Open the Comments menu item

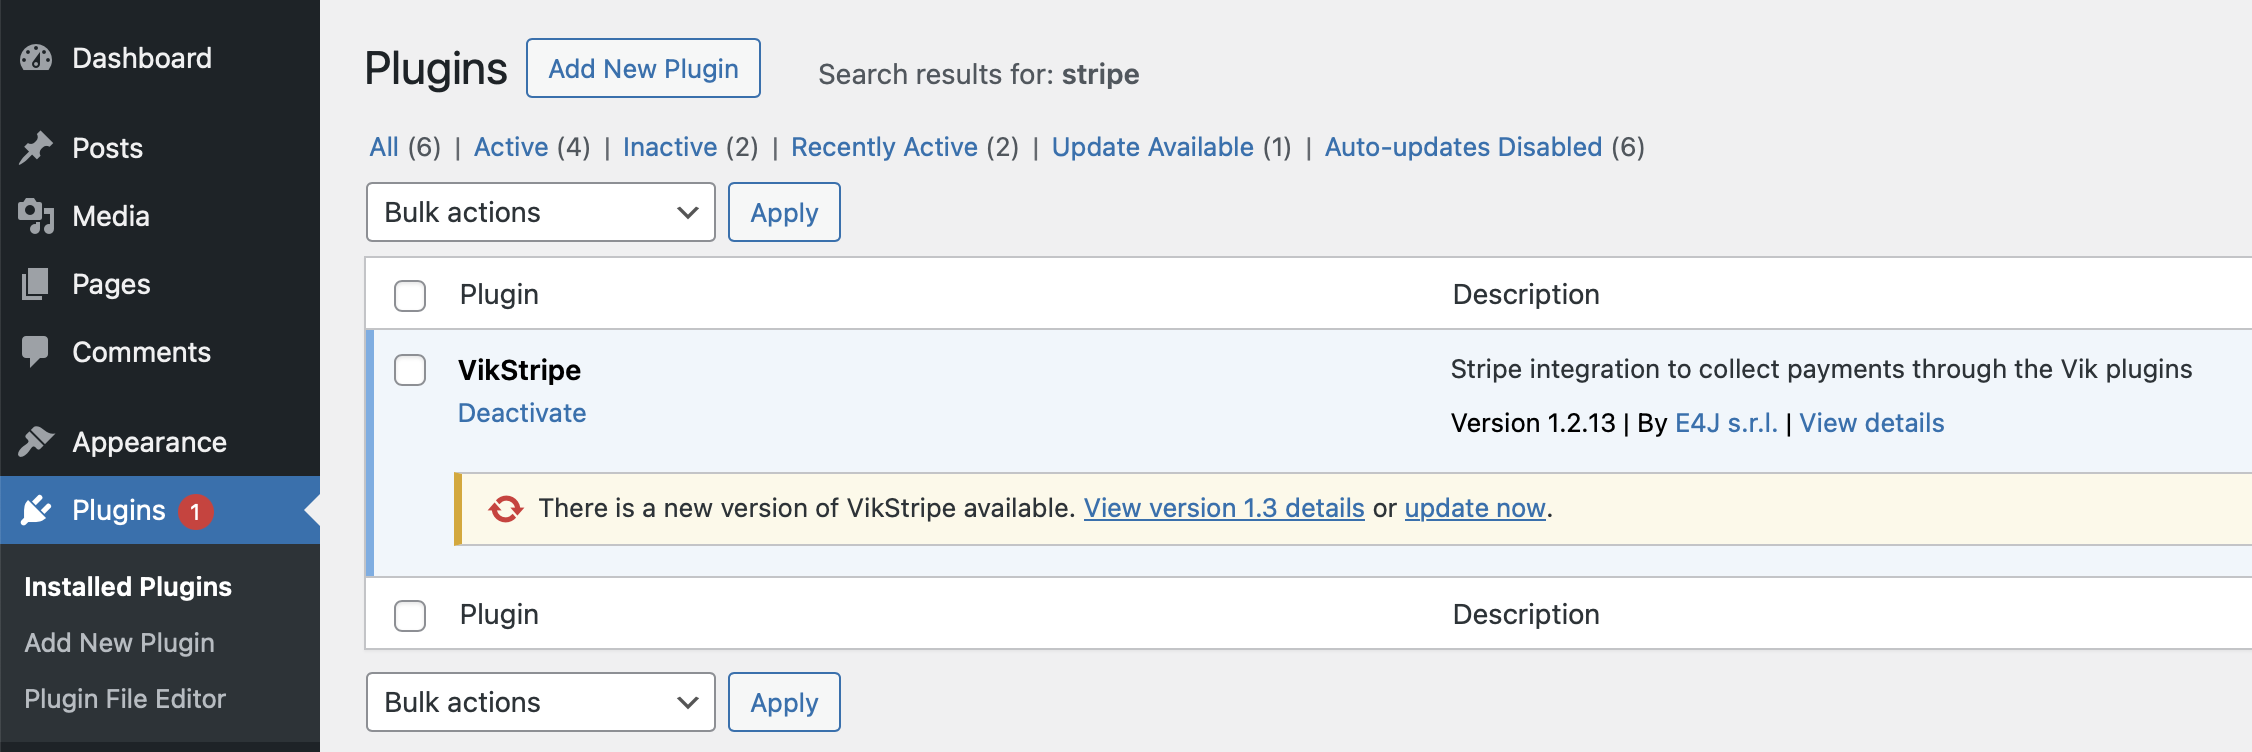coord(160,352)
